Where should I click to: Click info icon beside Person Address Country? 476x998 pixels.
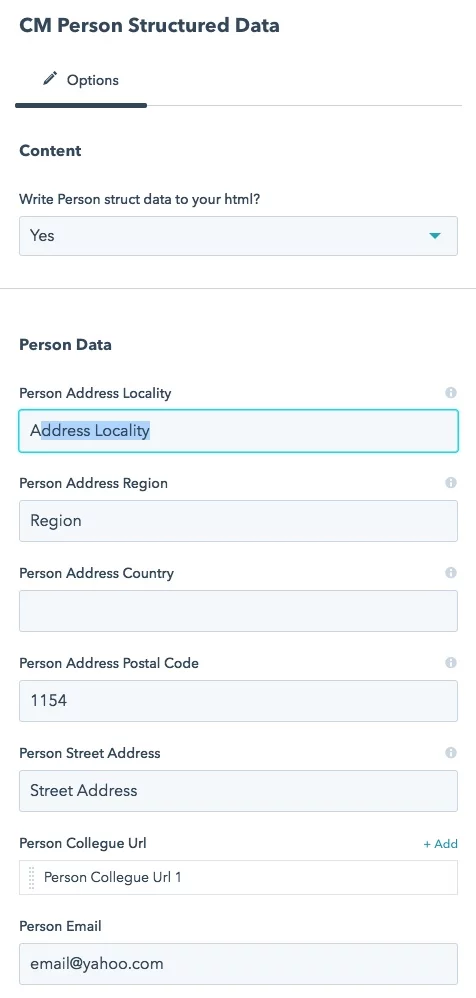coord(451,572)
